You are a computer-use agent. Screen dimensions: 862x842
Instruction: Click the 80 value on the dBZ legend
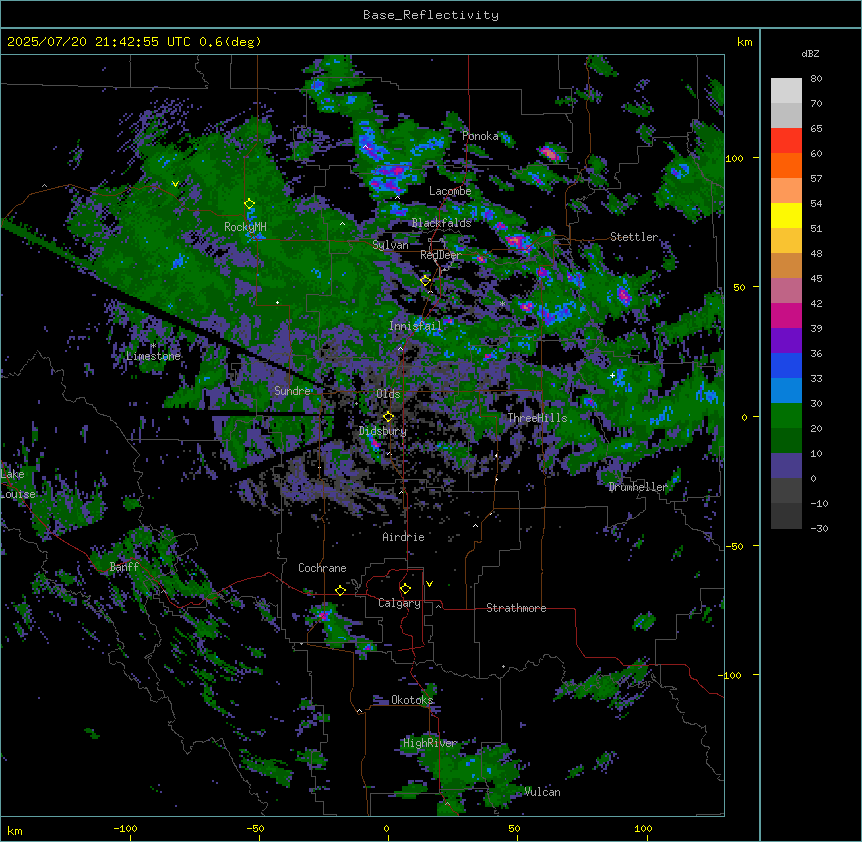[816, 79]
